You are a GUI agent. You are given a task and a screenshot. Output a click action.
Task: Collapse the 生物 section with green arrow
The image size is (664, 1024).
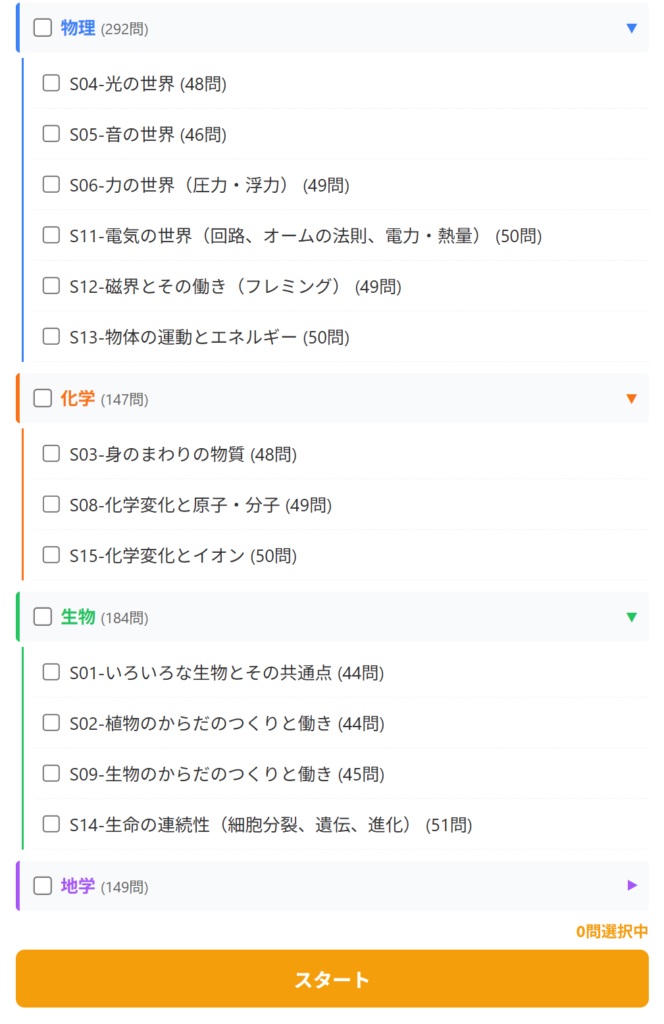pyautogui.click(x=631, y=617)
